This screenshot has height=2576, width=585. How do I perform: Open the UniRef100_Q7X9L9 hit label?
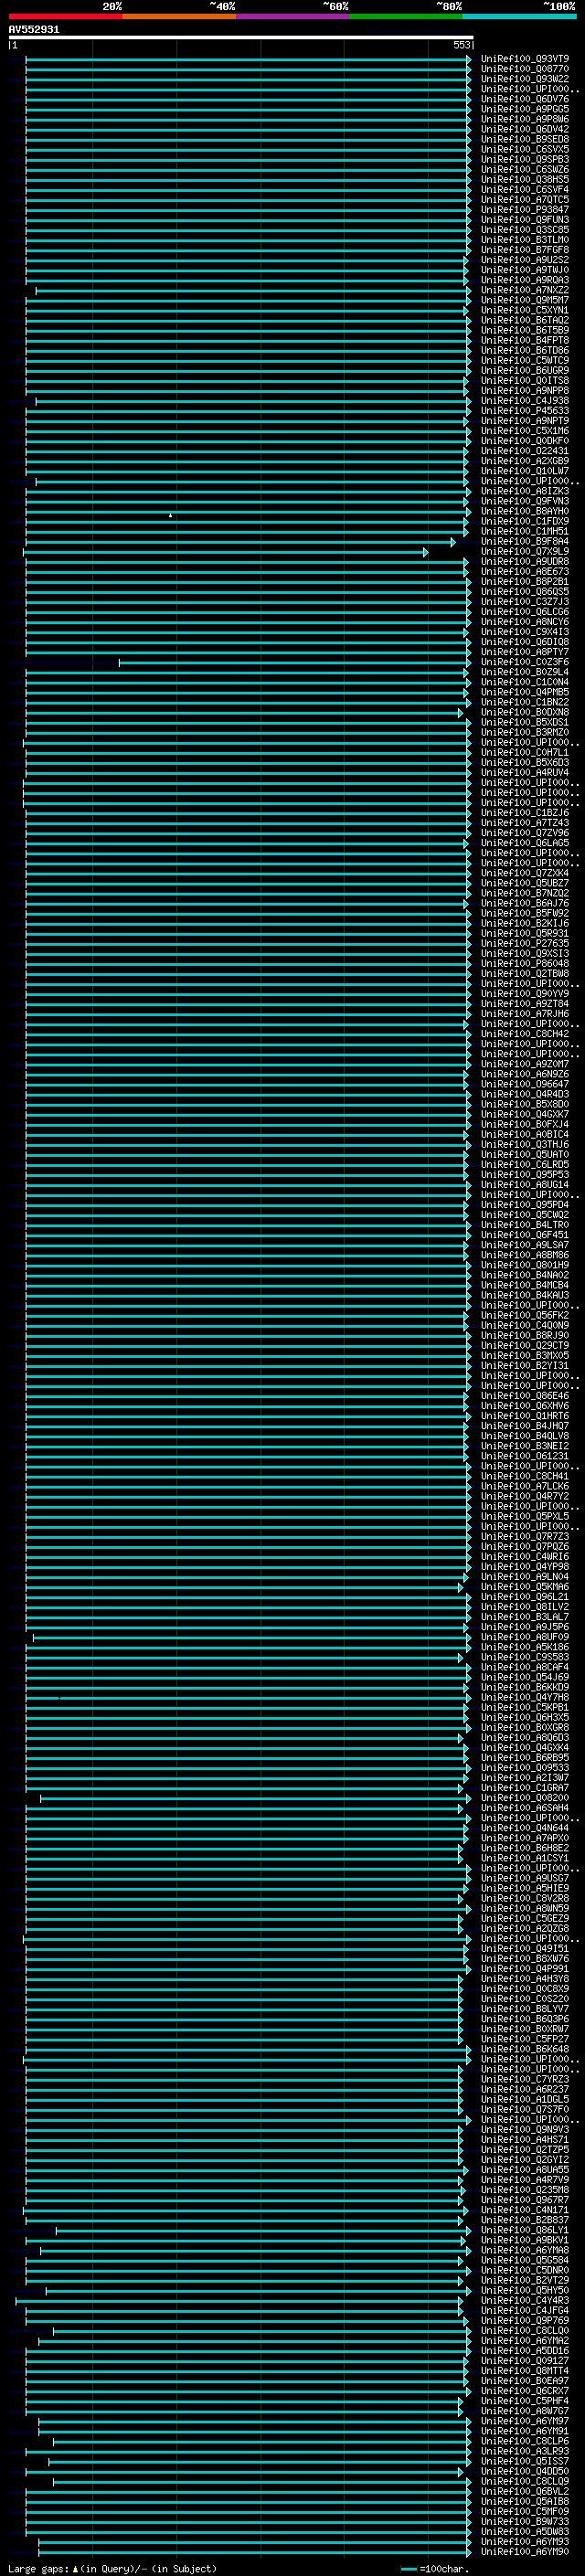(x=525, y=552)
